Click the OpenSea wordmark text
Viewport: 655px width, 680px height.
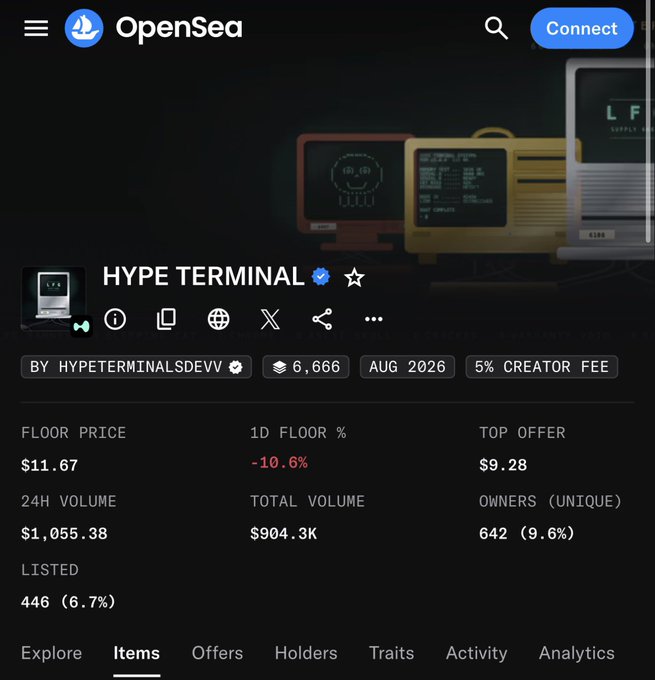[x=179, y=29]
